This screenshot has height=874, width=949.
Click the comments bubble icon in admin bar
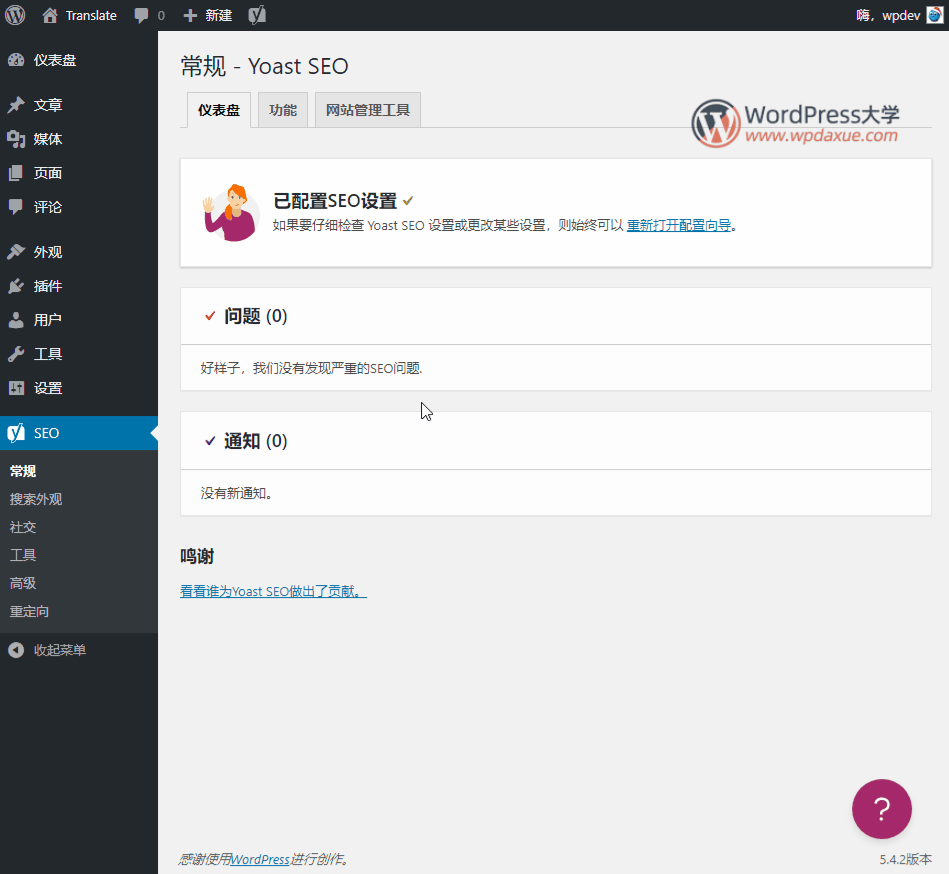(x=141, y=16)
